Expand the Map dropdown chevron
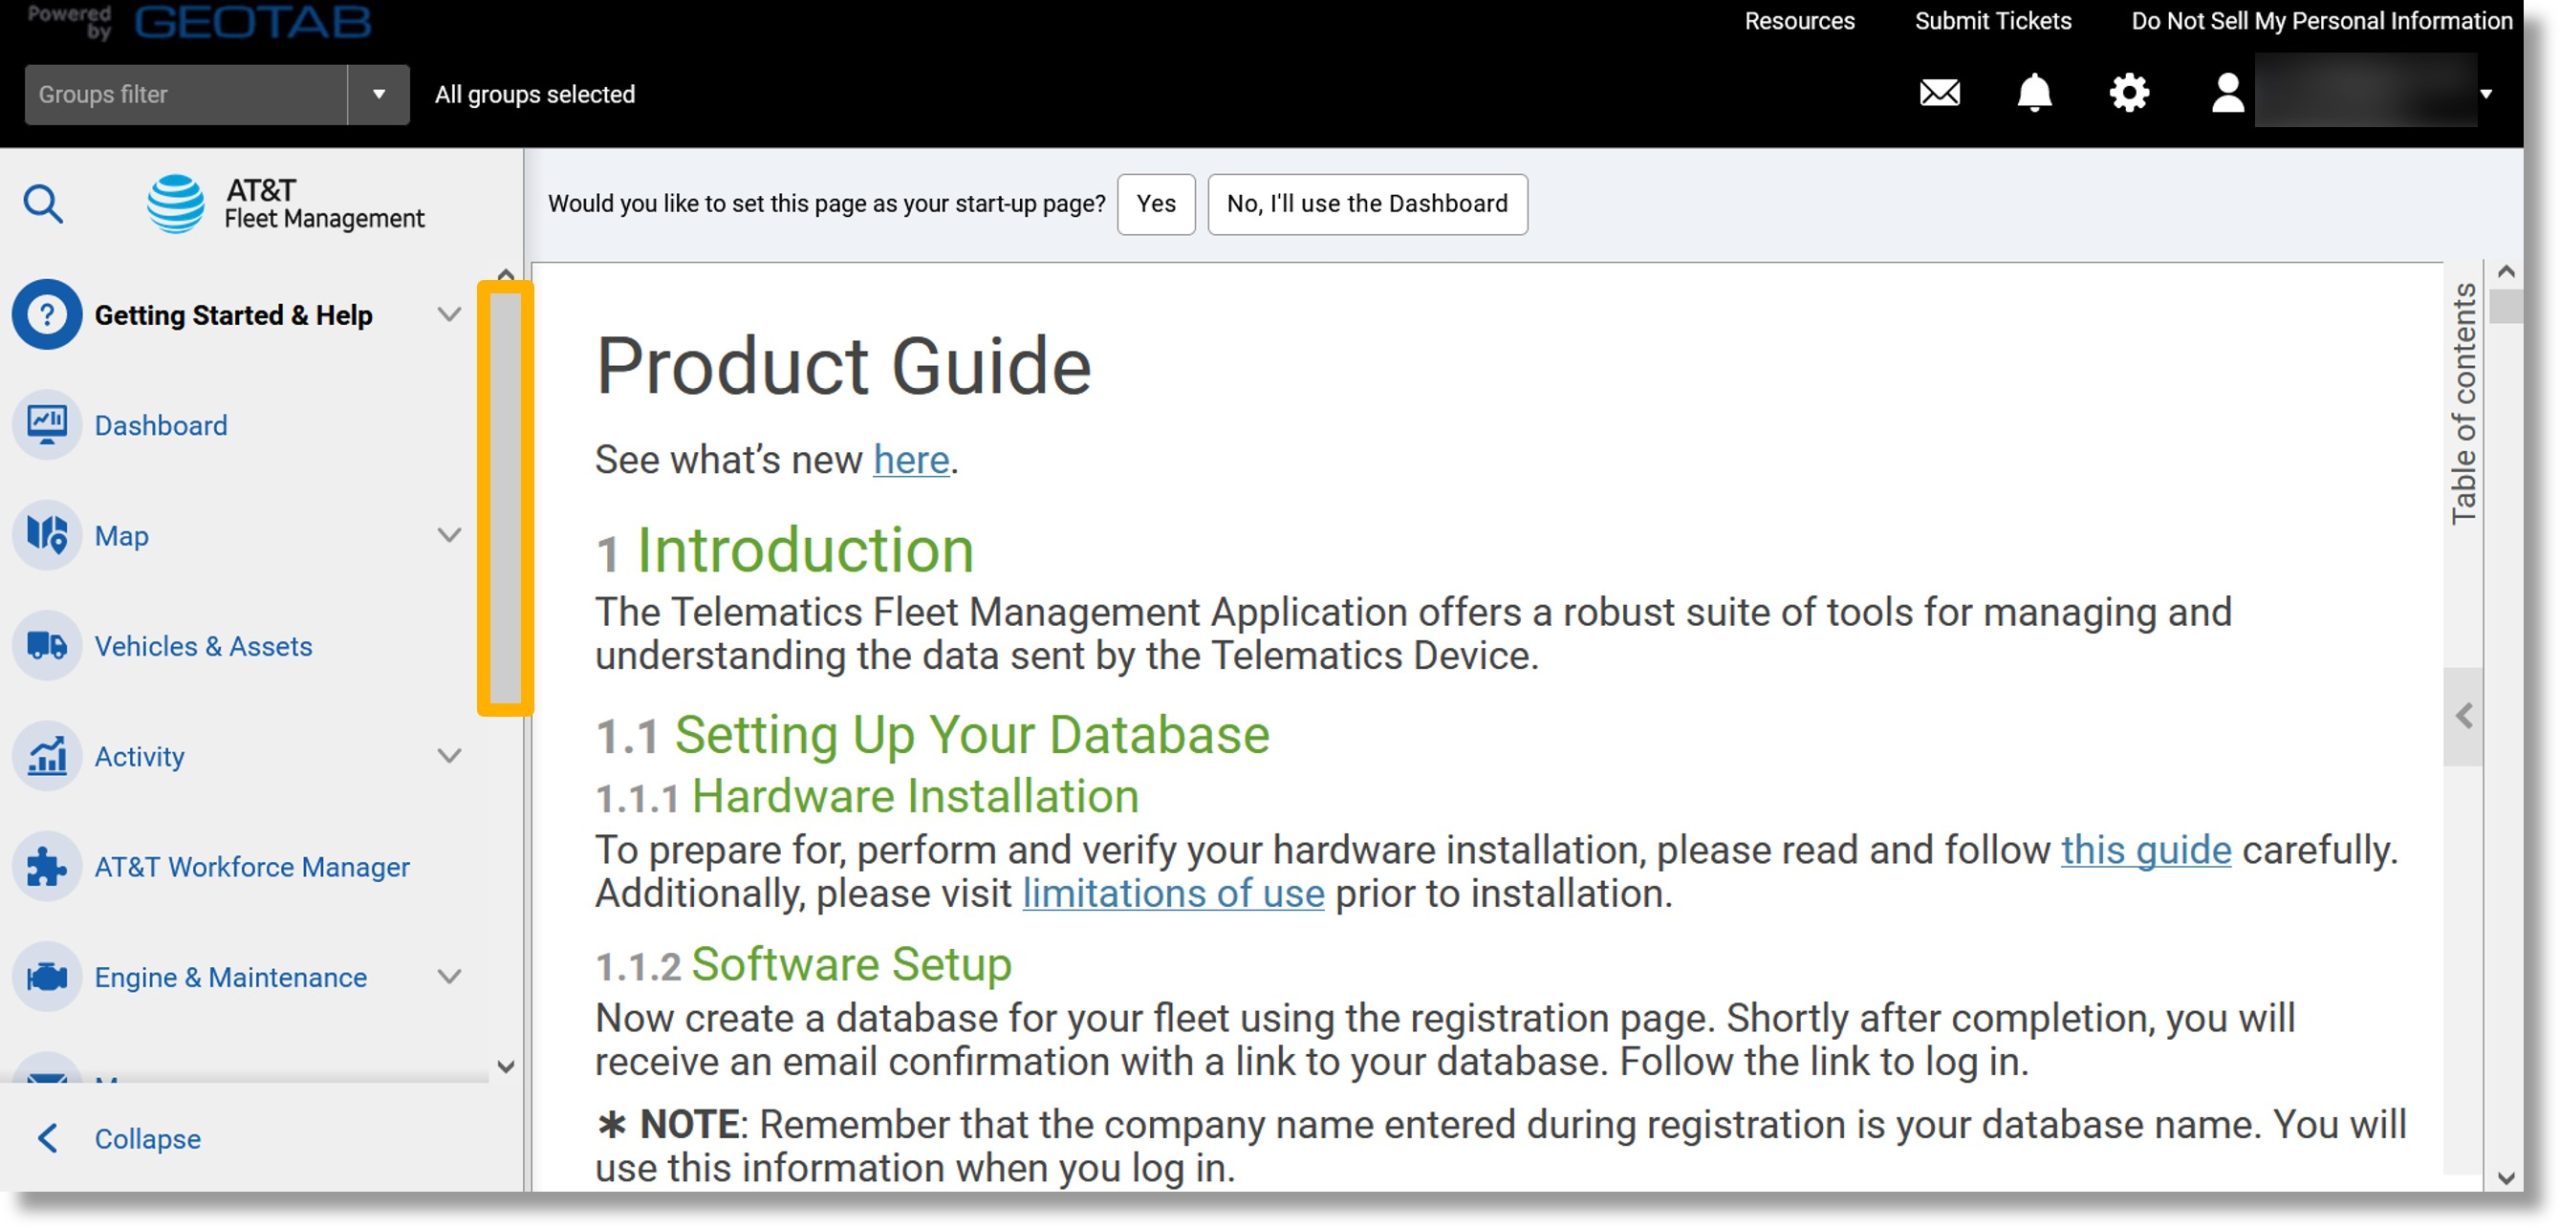2560x1228 pixels. 451,532
